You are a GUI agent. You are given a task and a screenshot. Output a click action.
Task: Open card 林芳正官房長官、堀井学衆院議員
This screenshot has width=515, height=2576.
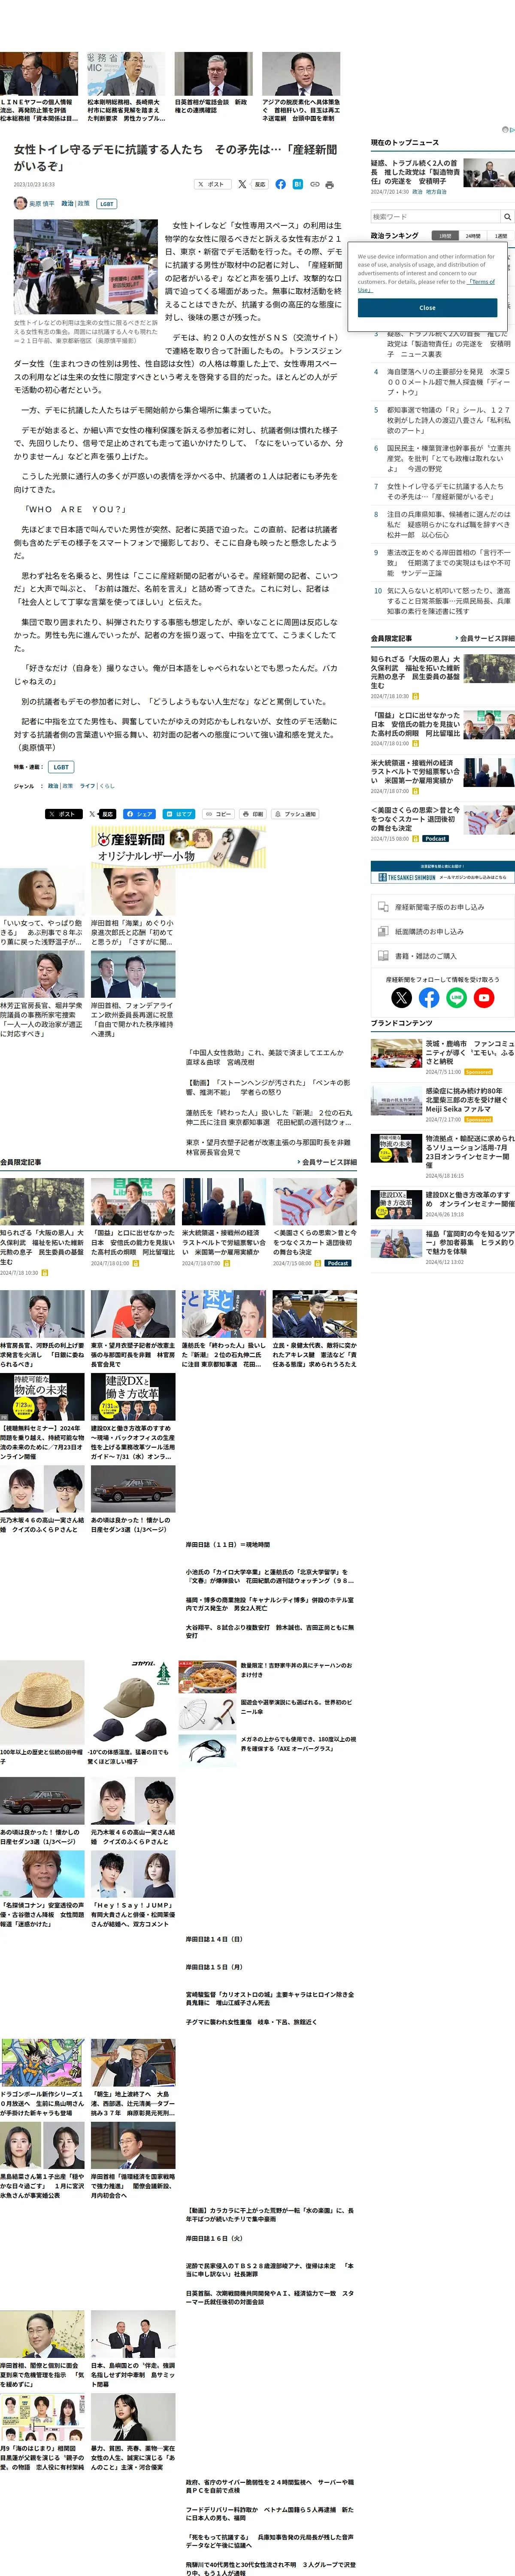point(42,994)
